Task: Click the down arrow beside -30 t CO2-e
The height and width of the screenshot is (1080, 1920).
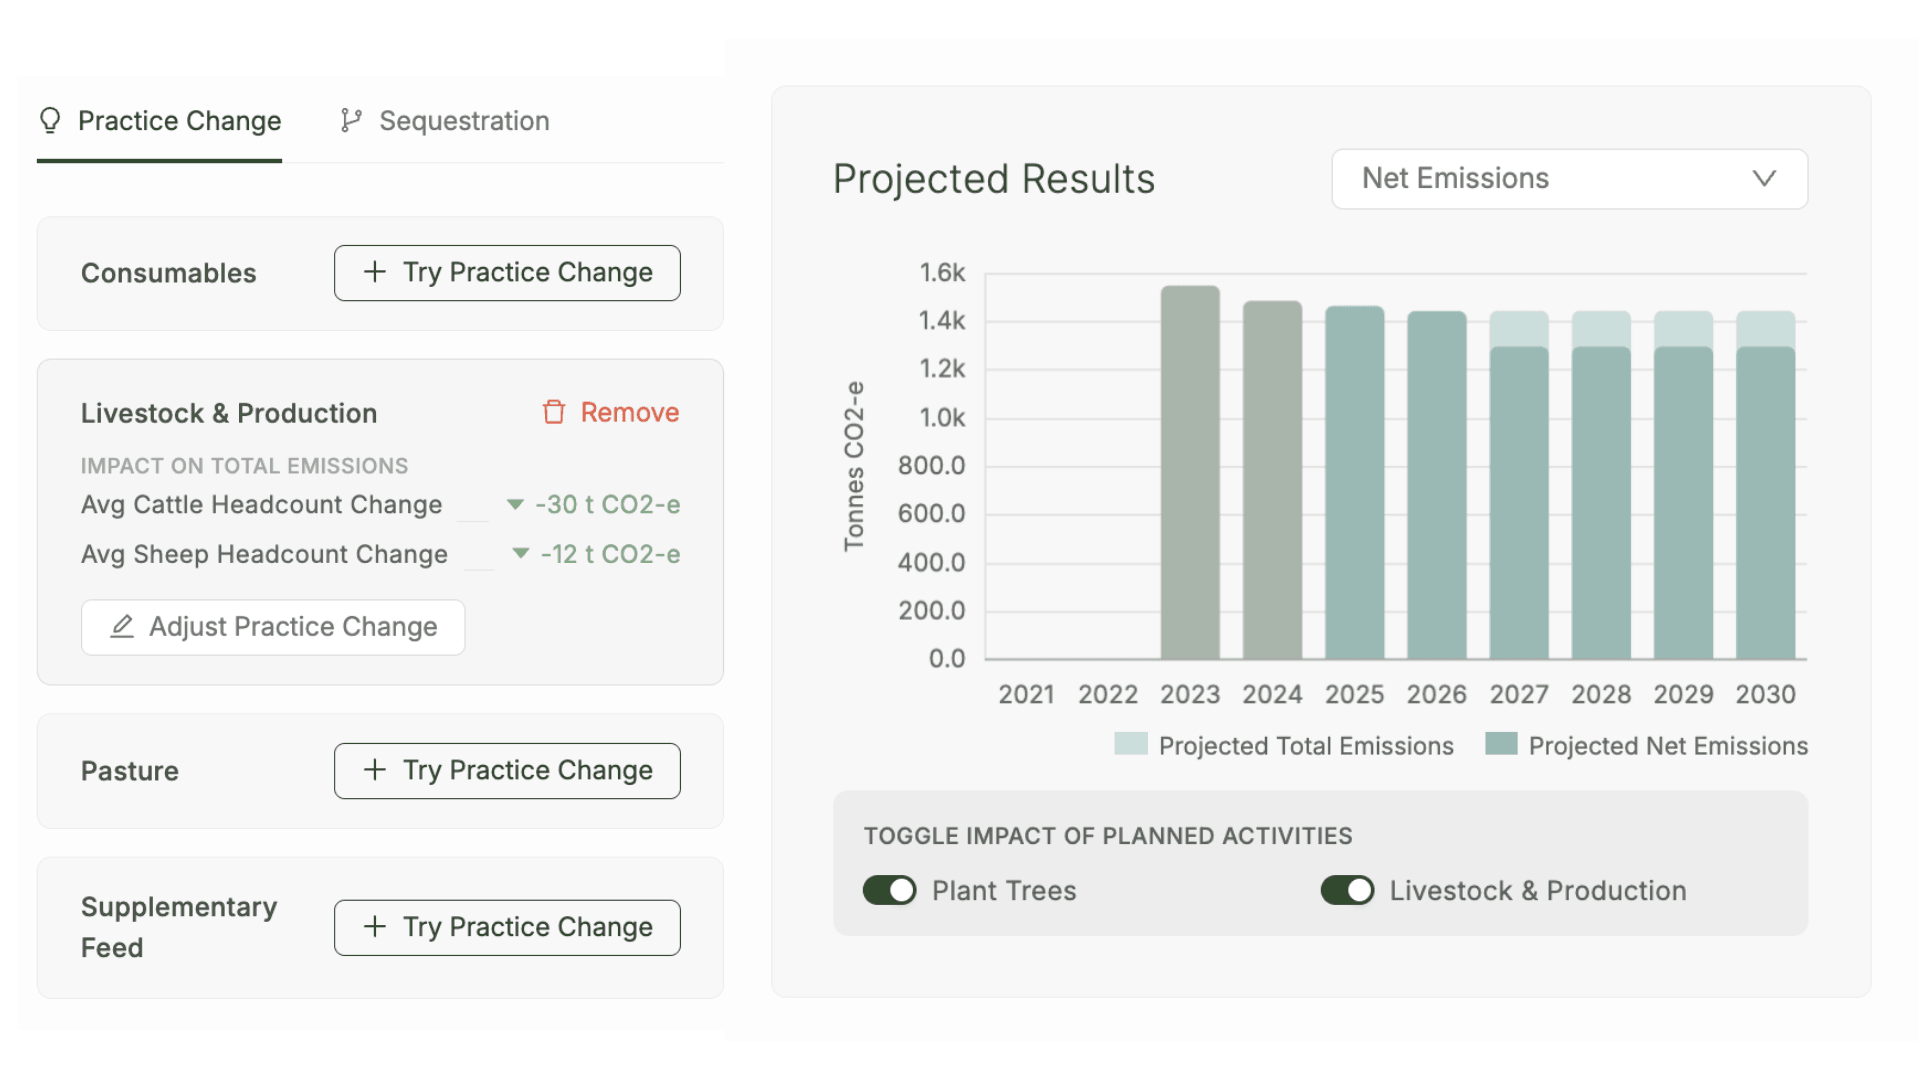Action: click(x=515, y=505)
